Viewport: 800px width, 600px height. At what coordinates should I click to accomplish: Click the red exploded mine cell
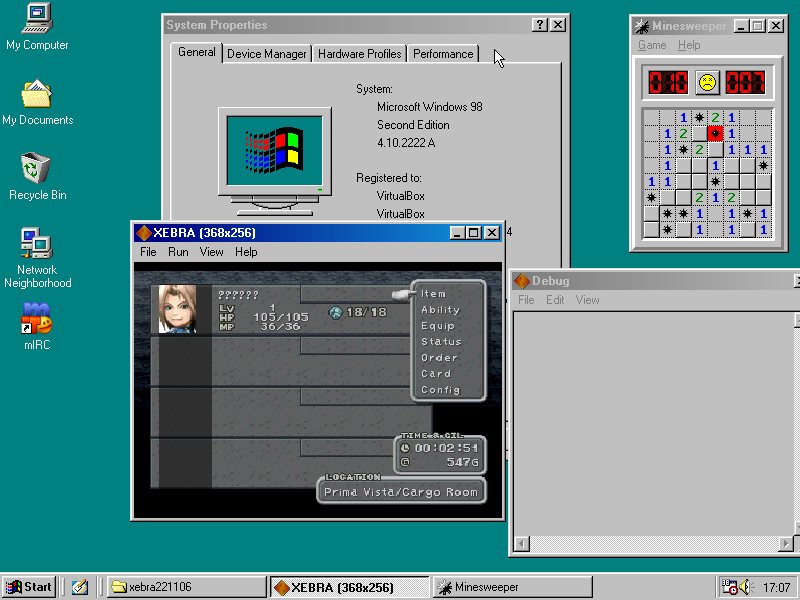click(x=715, y=134)
